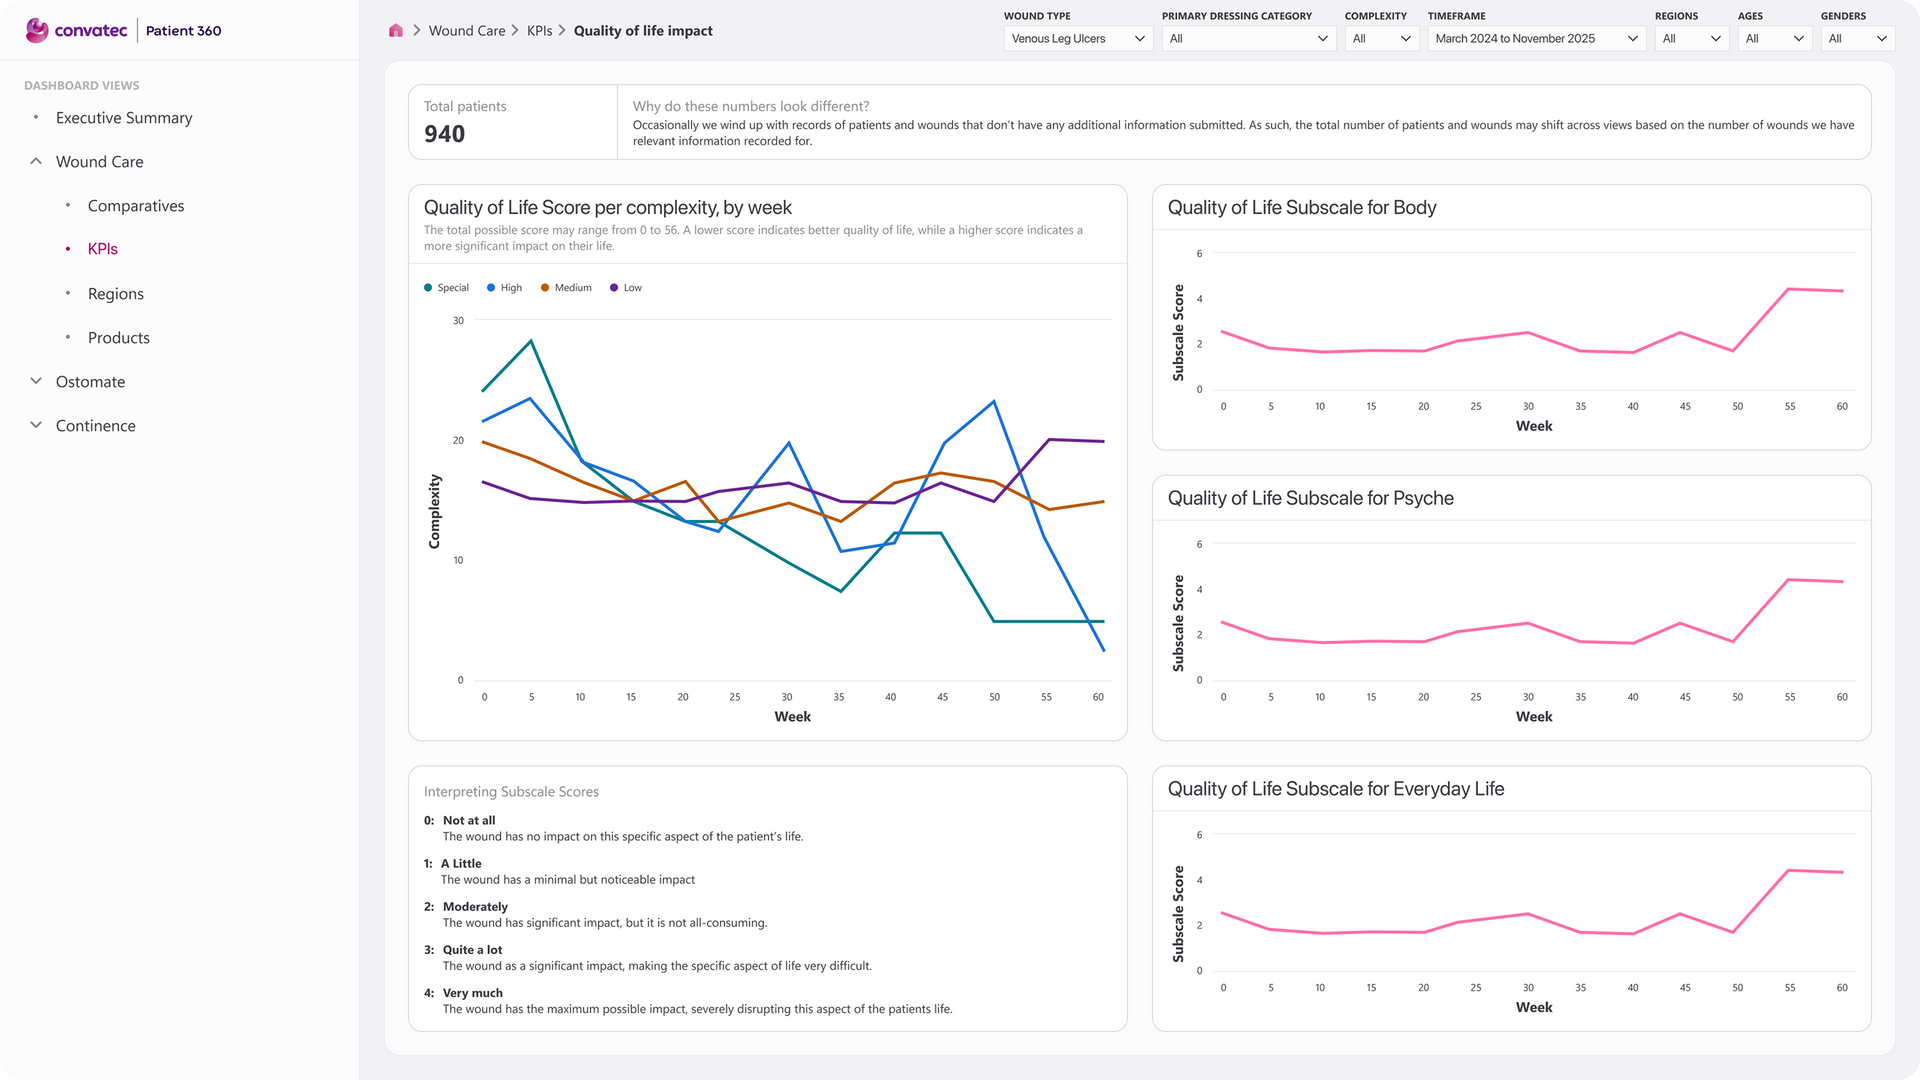1920x1080 pixels.
Task: Open the Genders filter dropdown
Action: click(1857, 39)
